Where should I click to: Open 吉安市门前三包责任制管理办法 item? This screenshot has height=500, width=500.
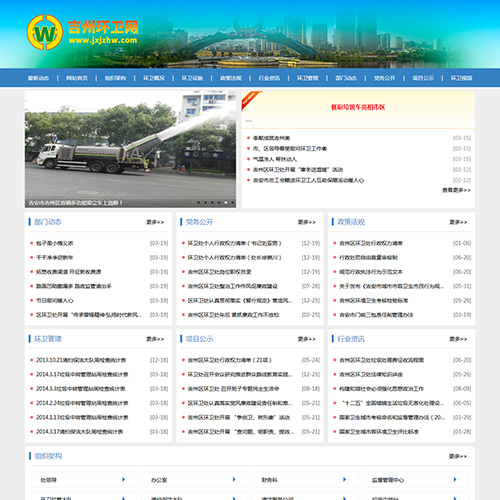pos(376,315)
